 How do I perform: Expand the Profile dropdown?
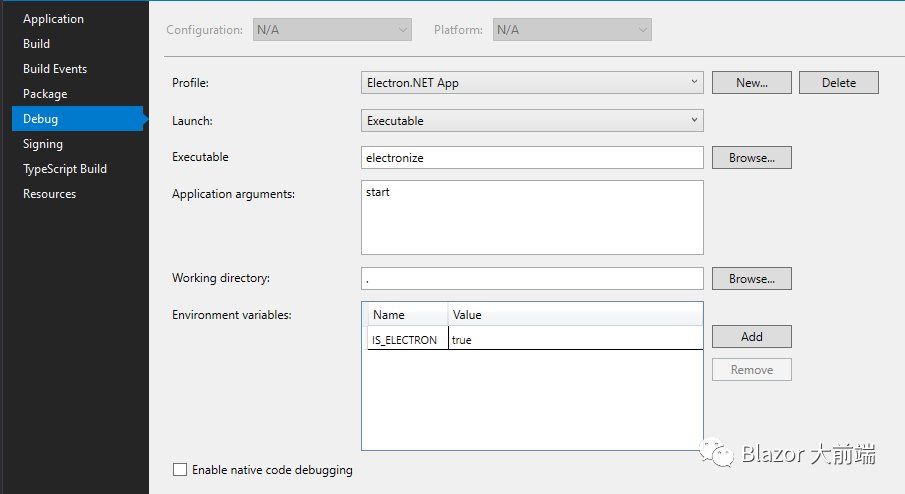532,83
